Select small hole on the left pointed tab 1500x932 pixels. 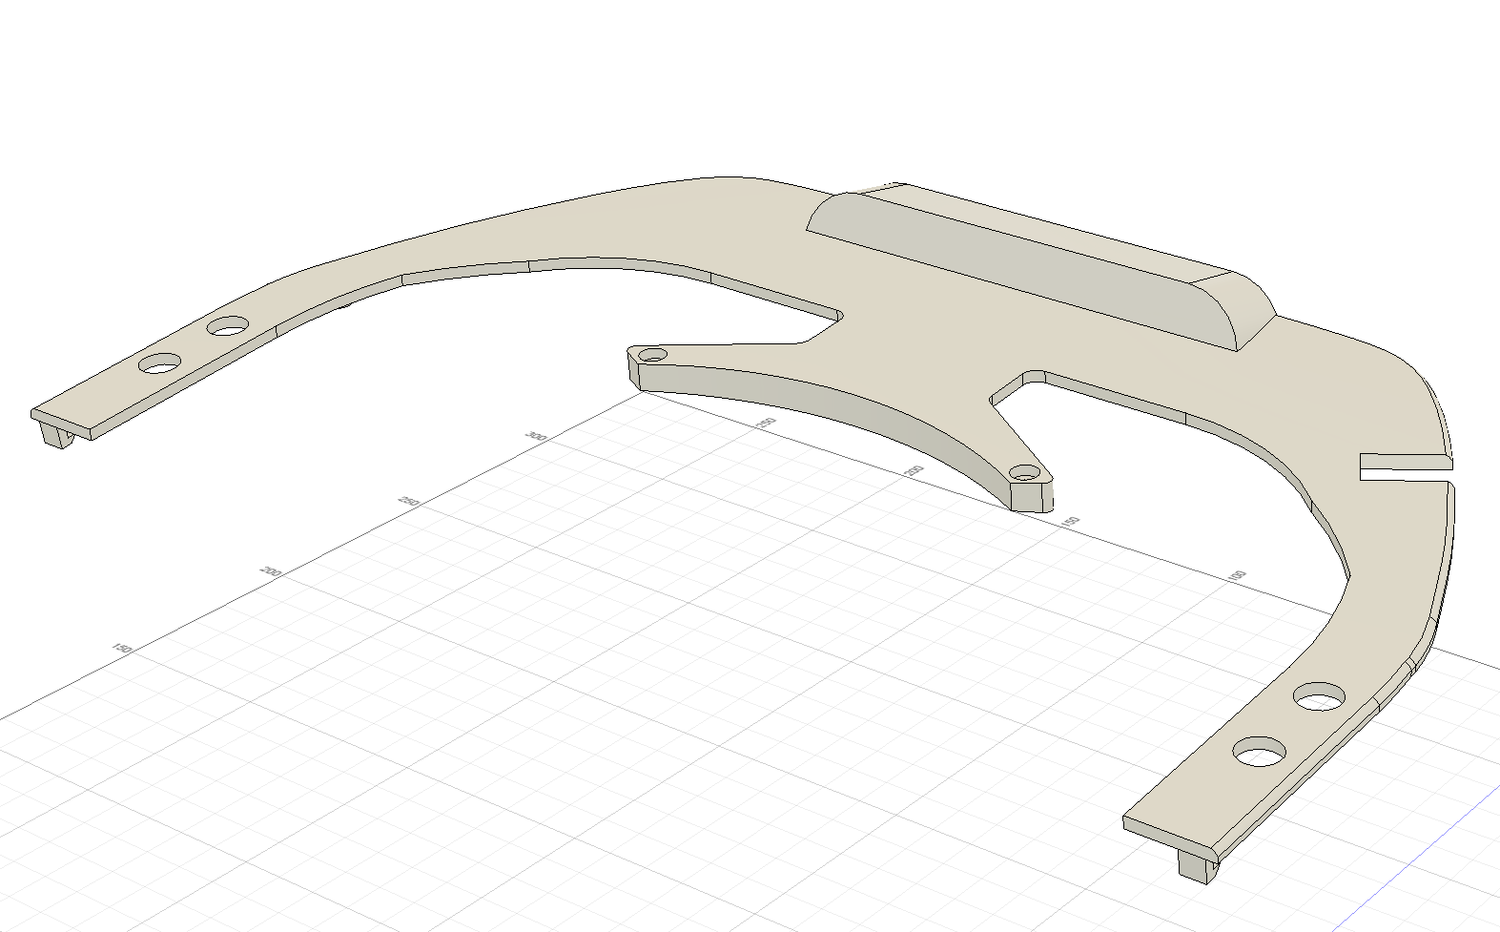(652, 354)
